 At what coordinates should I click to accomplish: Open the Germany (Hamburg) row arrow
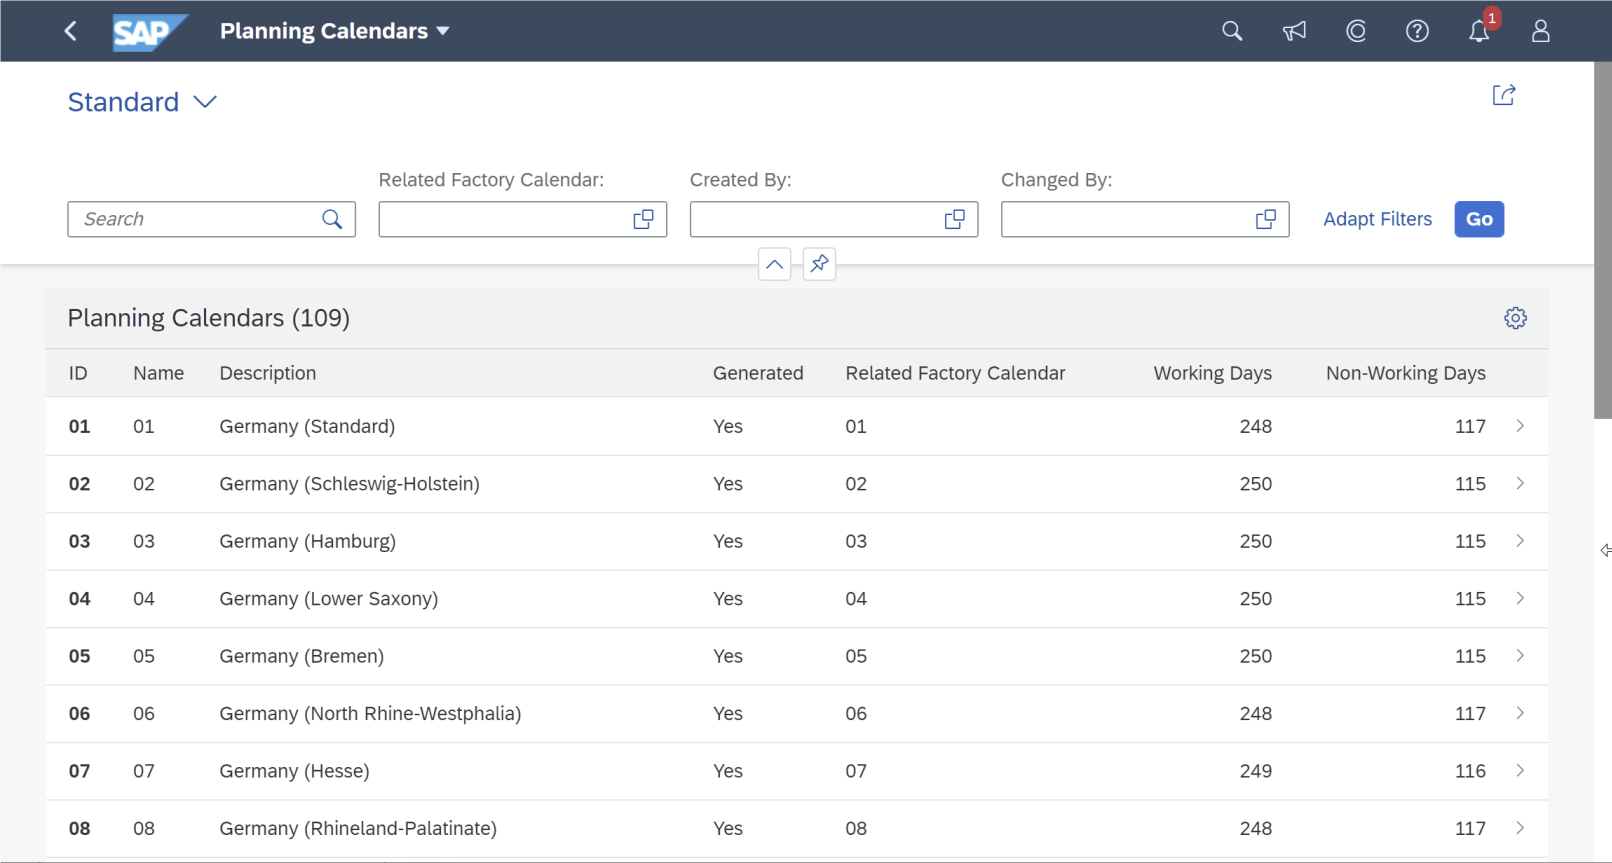pyautogui.click(x=1520, y=541)
